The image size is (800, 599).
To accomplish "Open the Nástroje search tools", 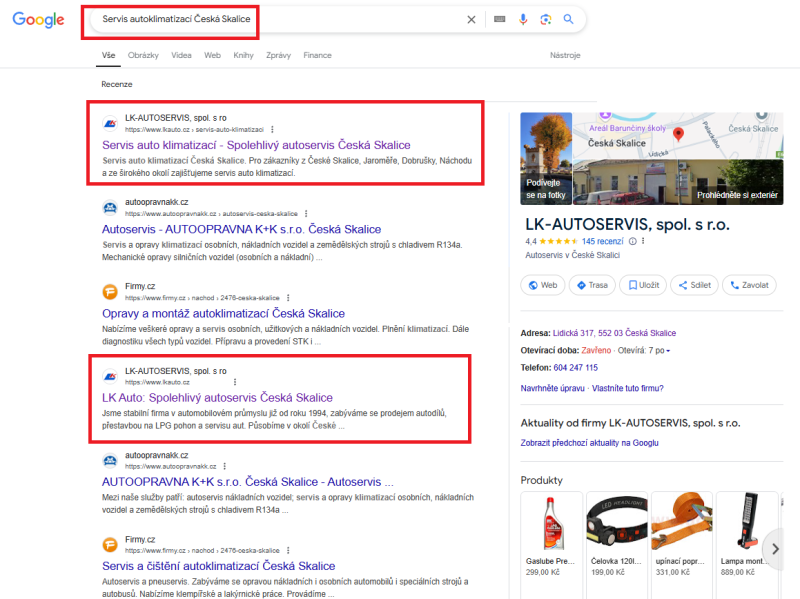I will (x=565, y=55).
